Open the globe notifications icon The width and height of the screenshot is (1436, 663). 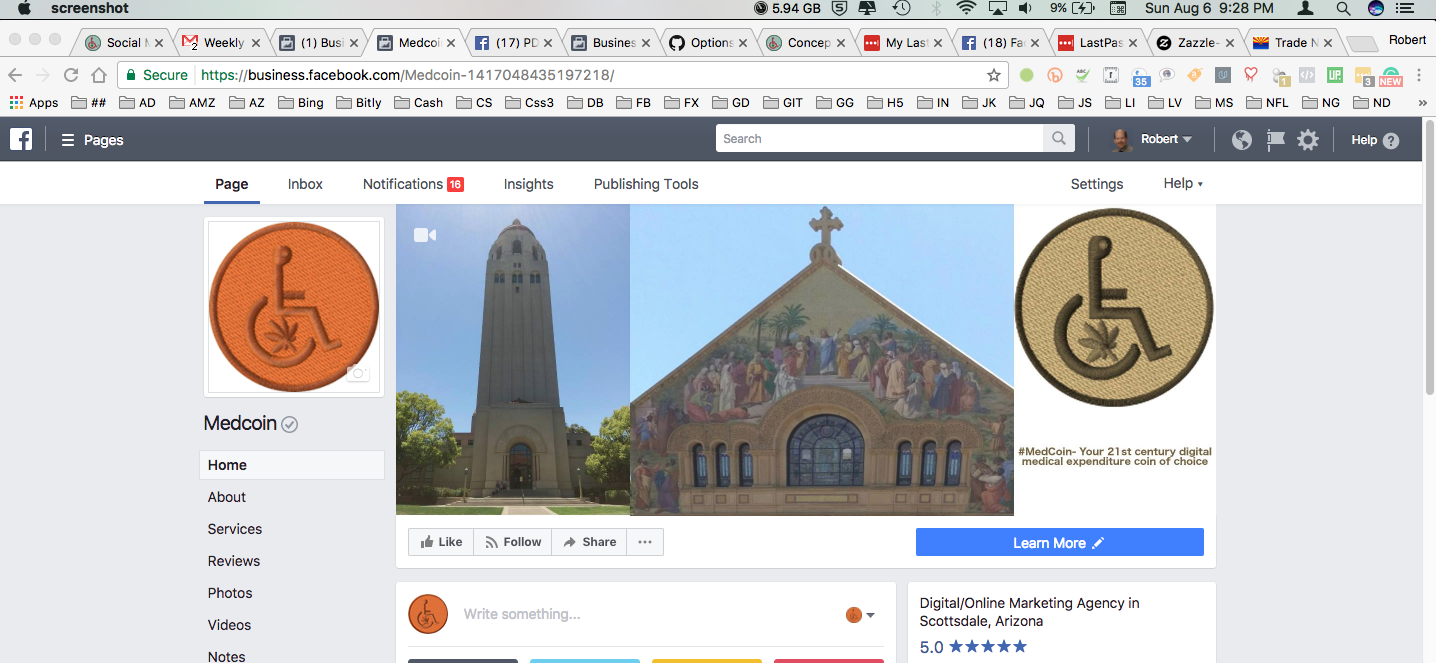click(x=1242, y=140)
